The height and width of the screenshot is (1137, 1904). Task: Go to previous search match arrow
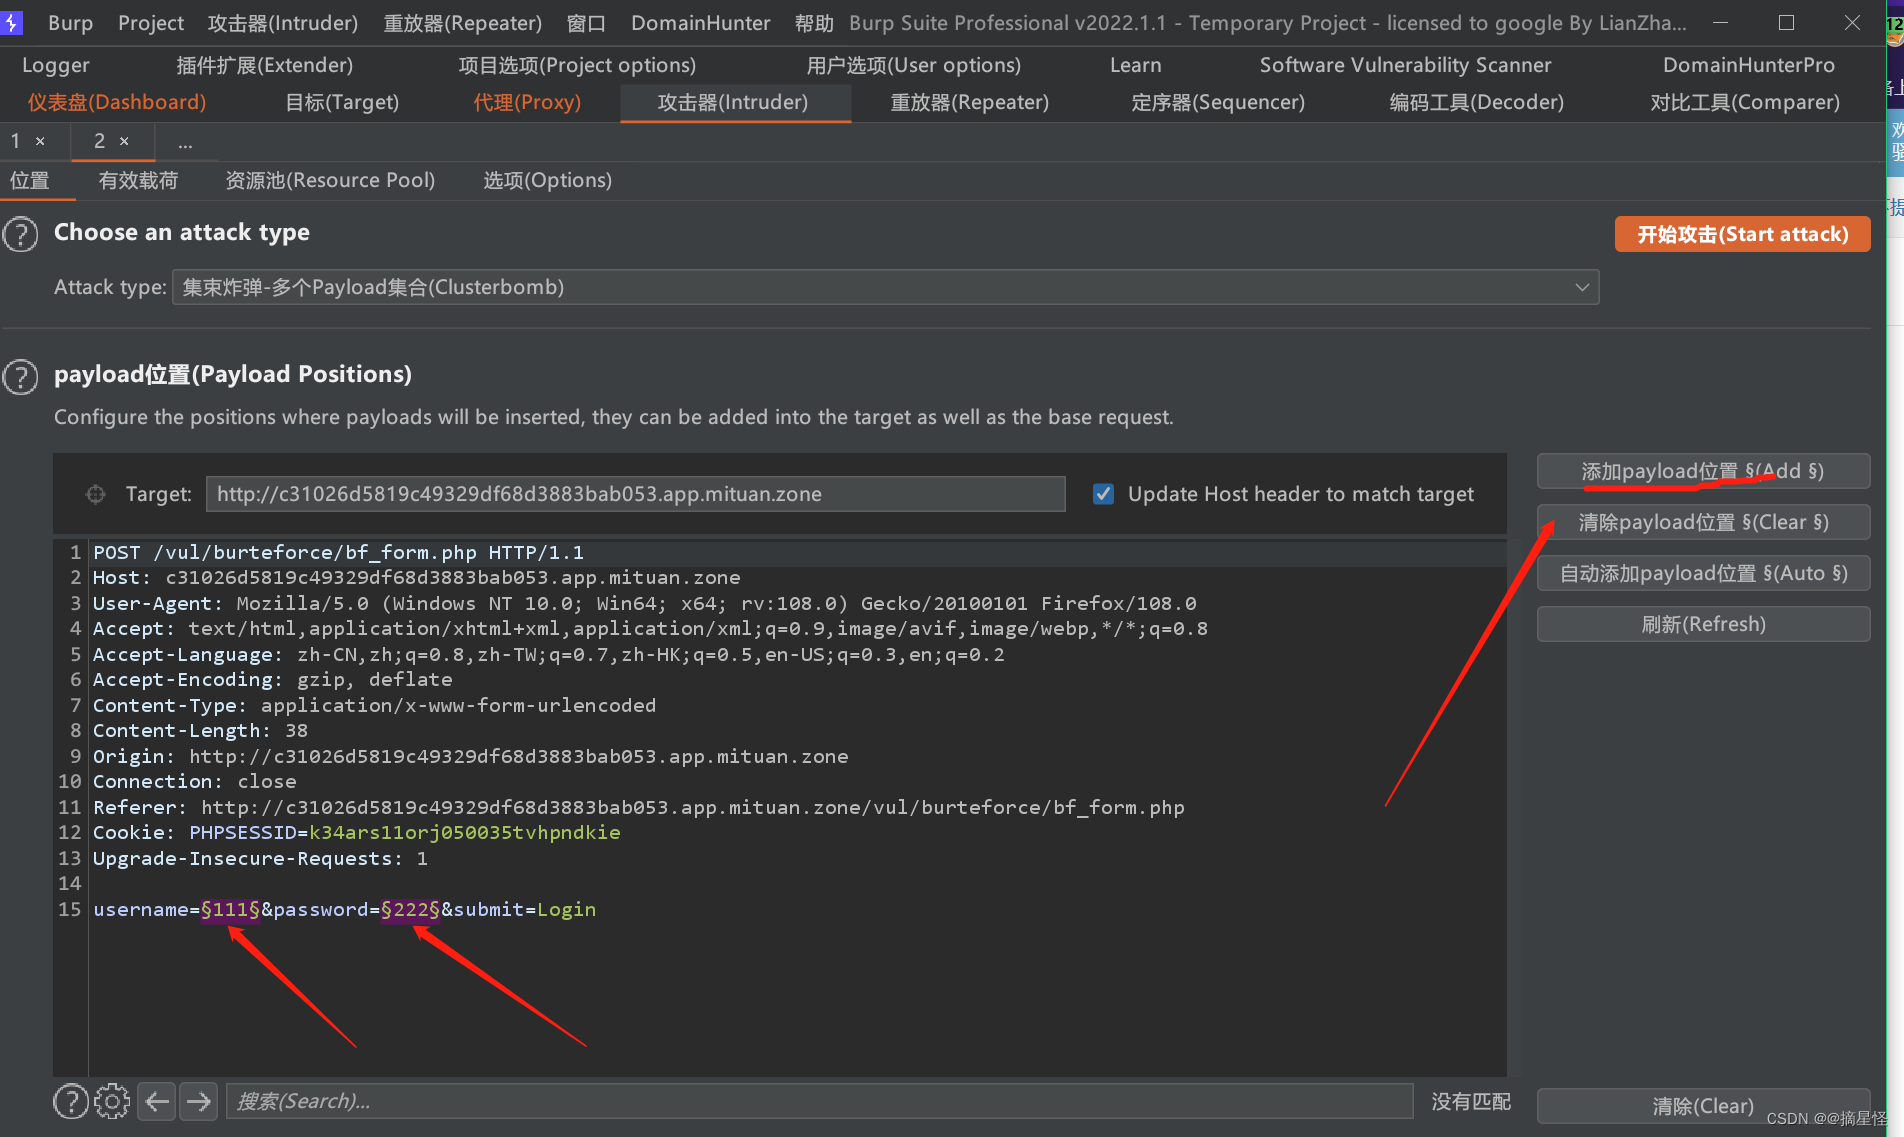coord(157,1101)
